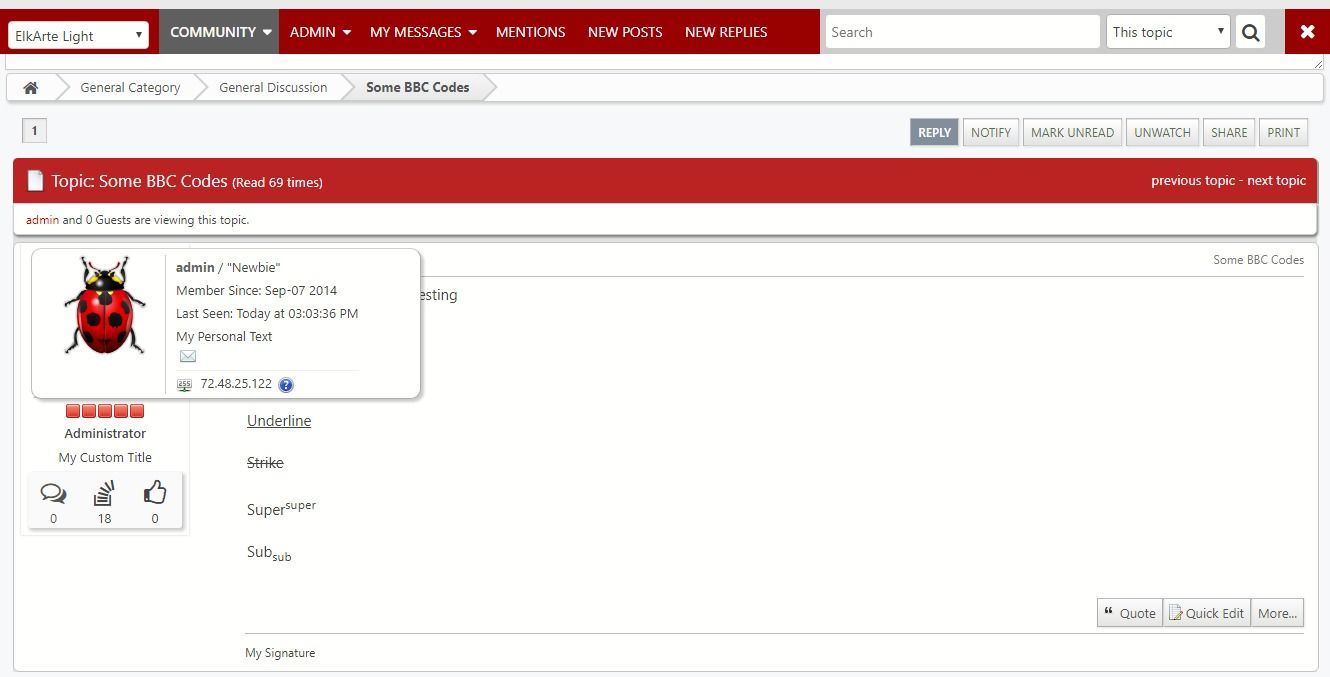Viewport: 1330px width, 677px height.
Task: Click the My Personal Text line
Action: click(x=224, y=337)
